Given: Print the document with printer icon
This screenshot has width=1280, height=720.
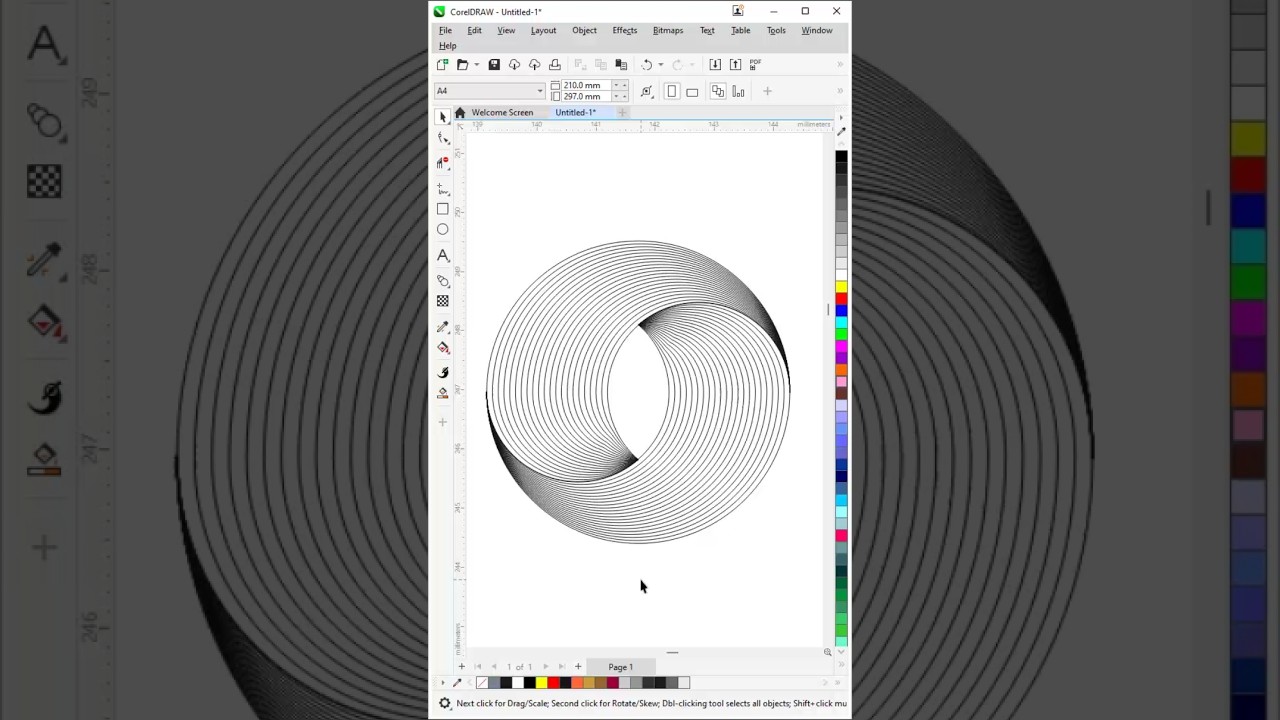Looking at the screenshot, I should click(x=555, y=65).
